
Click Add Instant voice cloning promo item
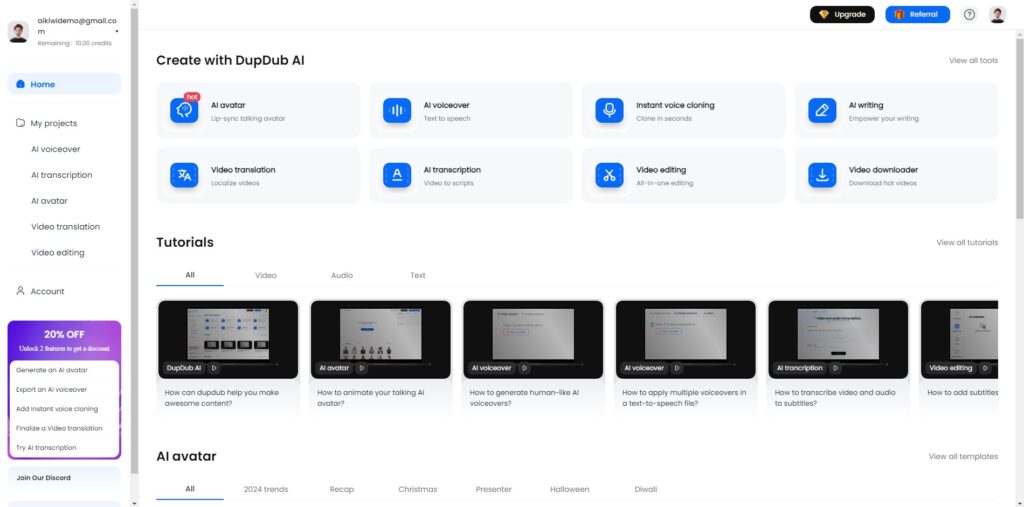(x=64, y=409)
